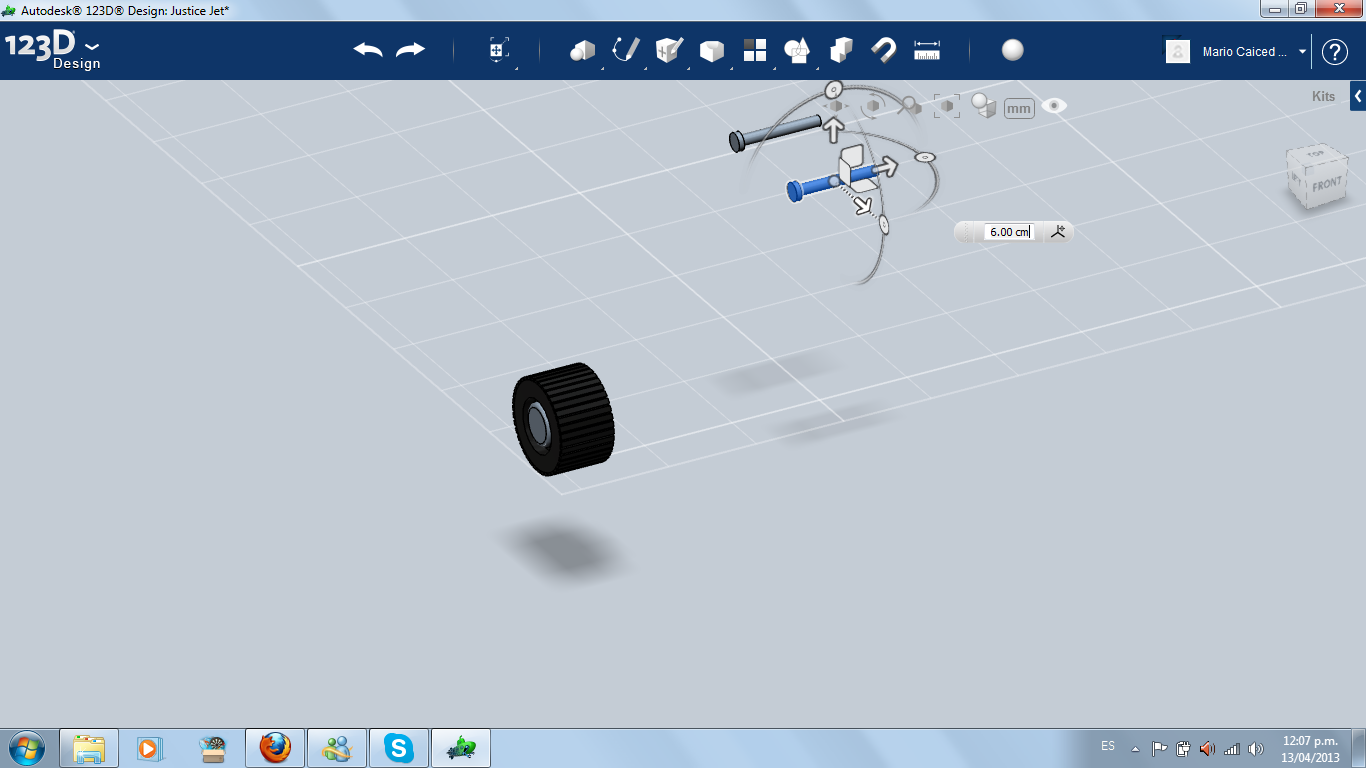Show hidden system tray icons
Image resolution: width=1366 pixels, height=768 pixels.
click(x=1135, y=748)
